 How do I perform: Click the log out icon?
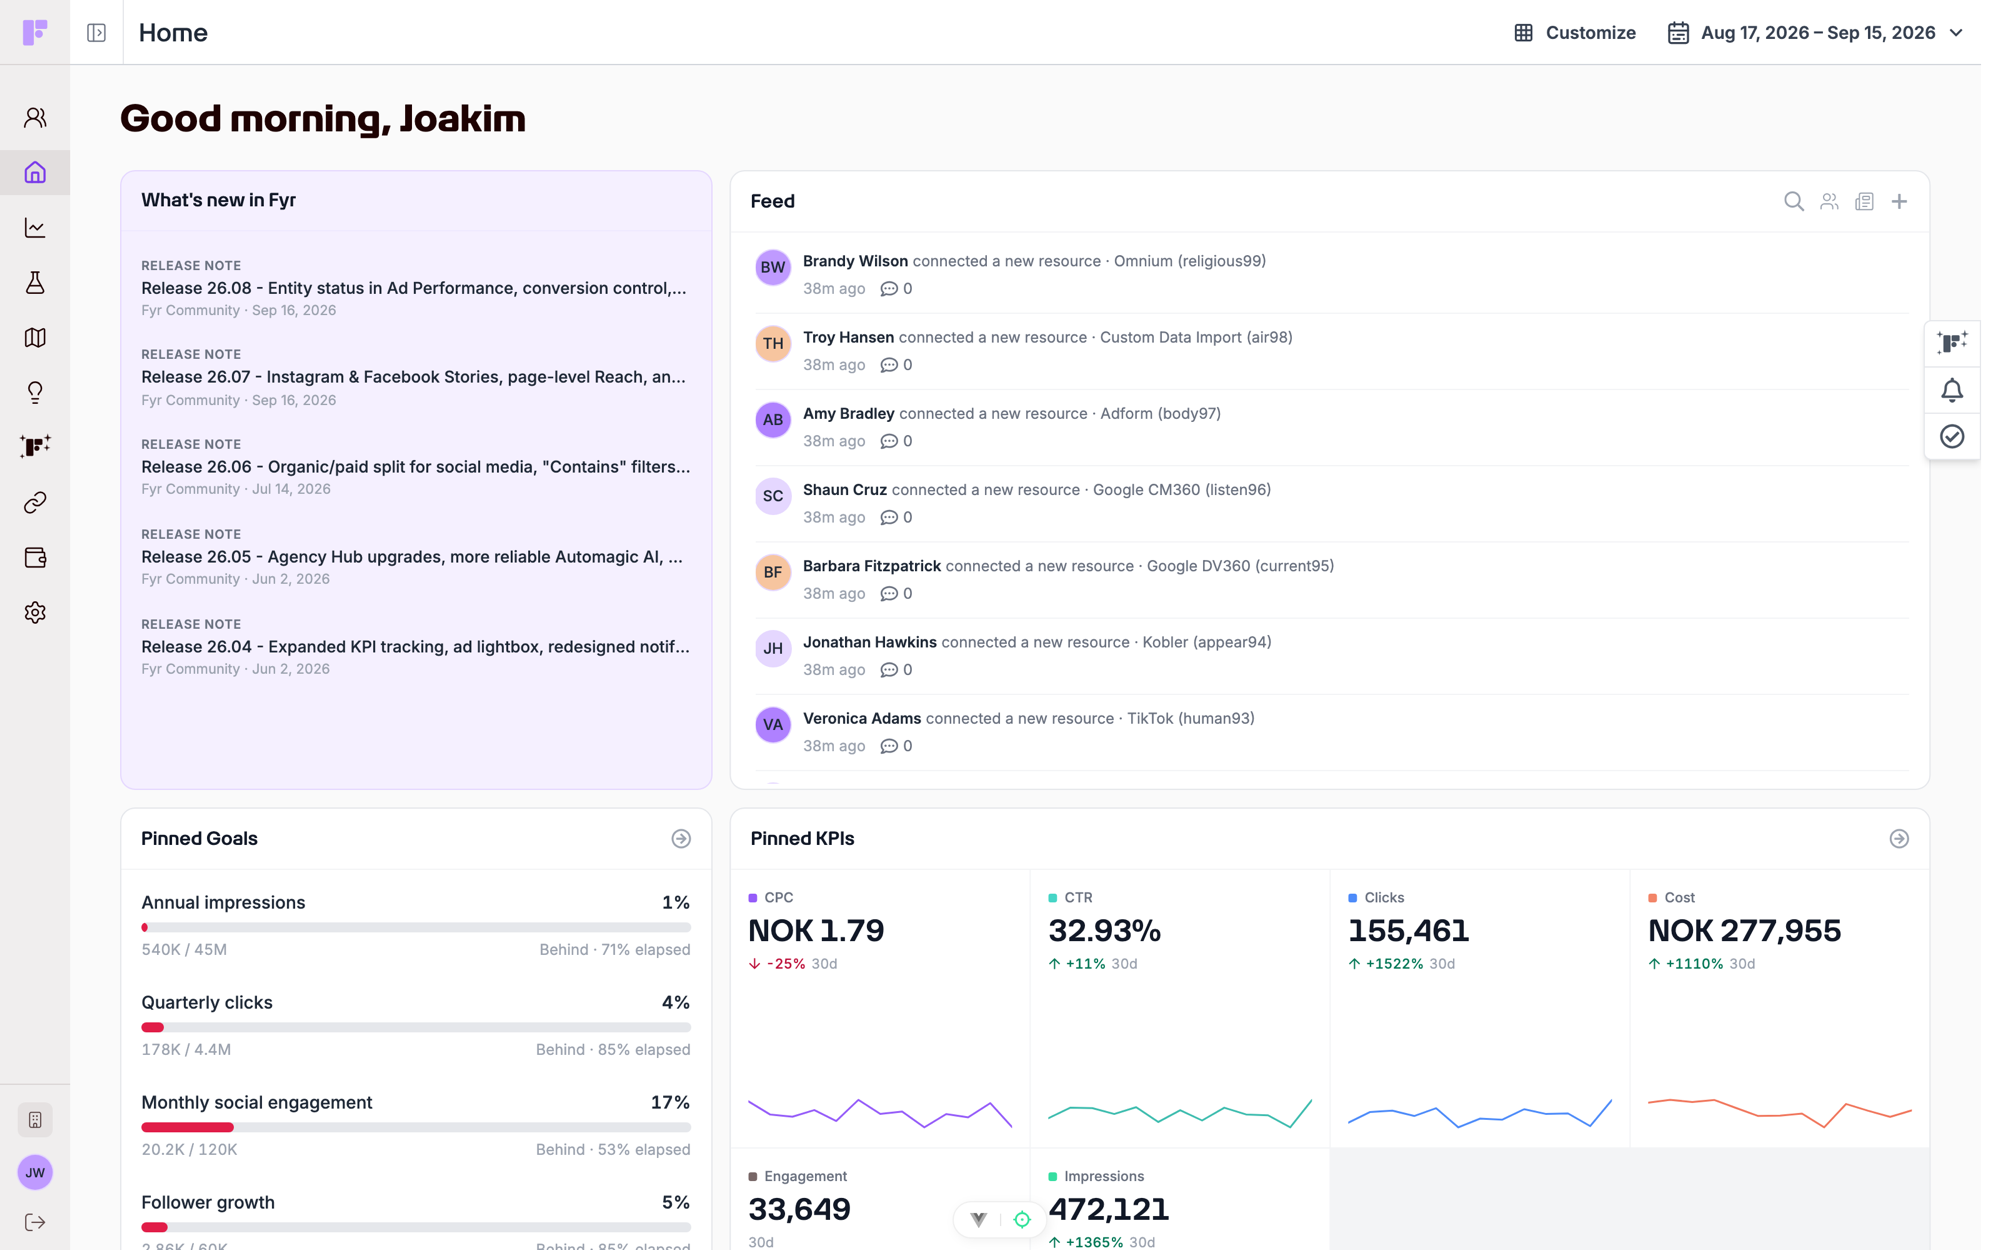35,1222
